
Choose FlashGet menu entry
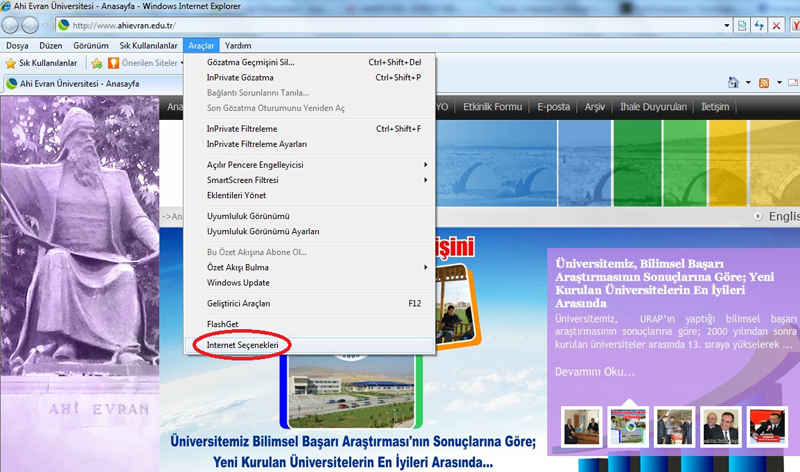point(310,324)
